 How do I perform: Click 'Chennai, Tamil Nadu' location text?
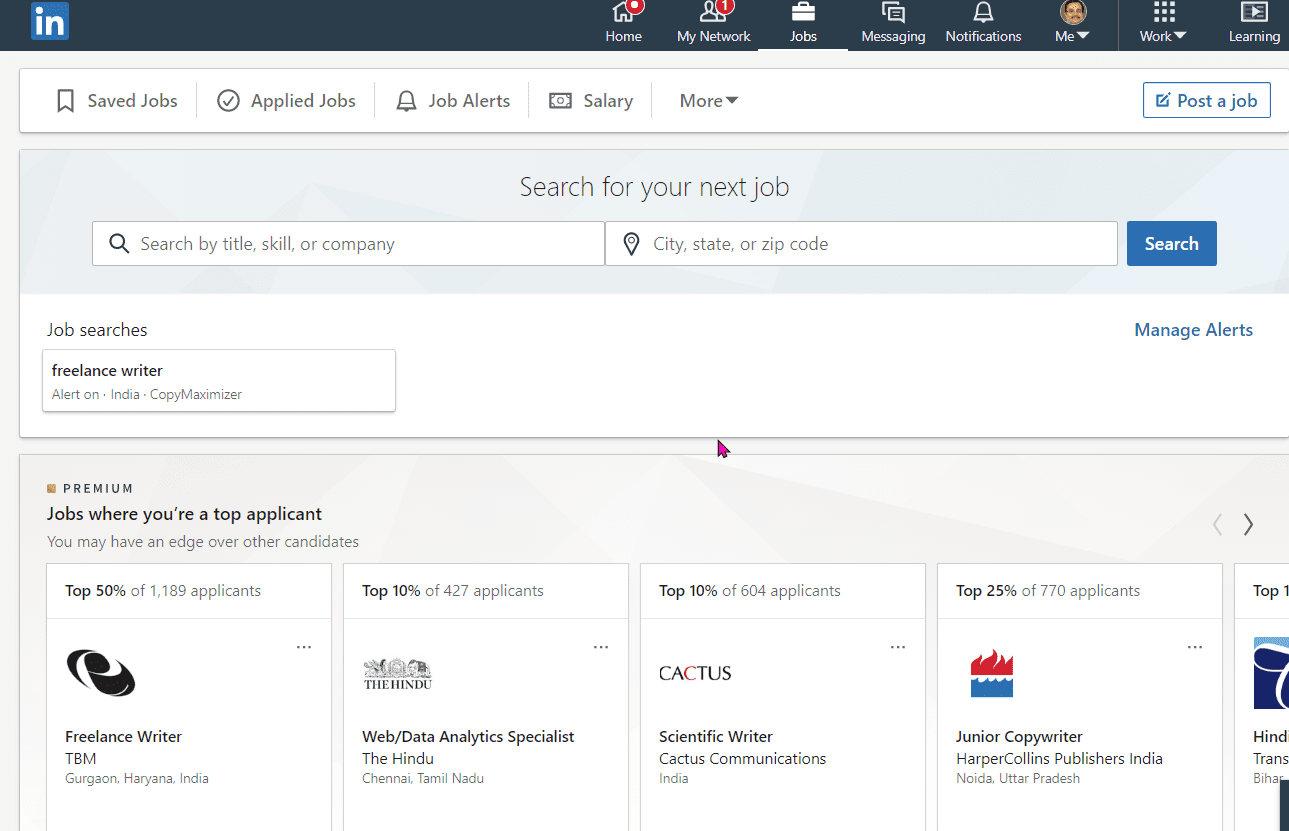point(423,778)
